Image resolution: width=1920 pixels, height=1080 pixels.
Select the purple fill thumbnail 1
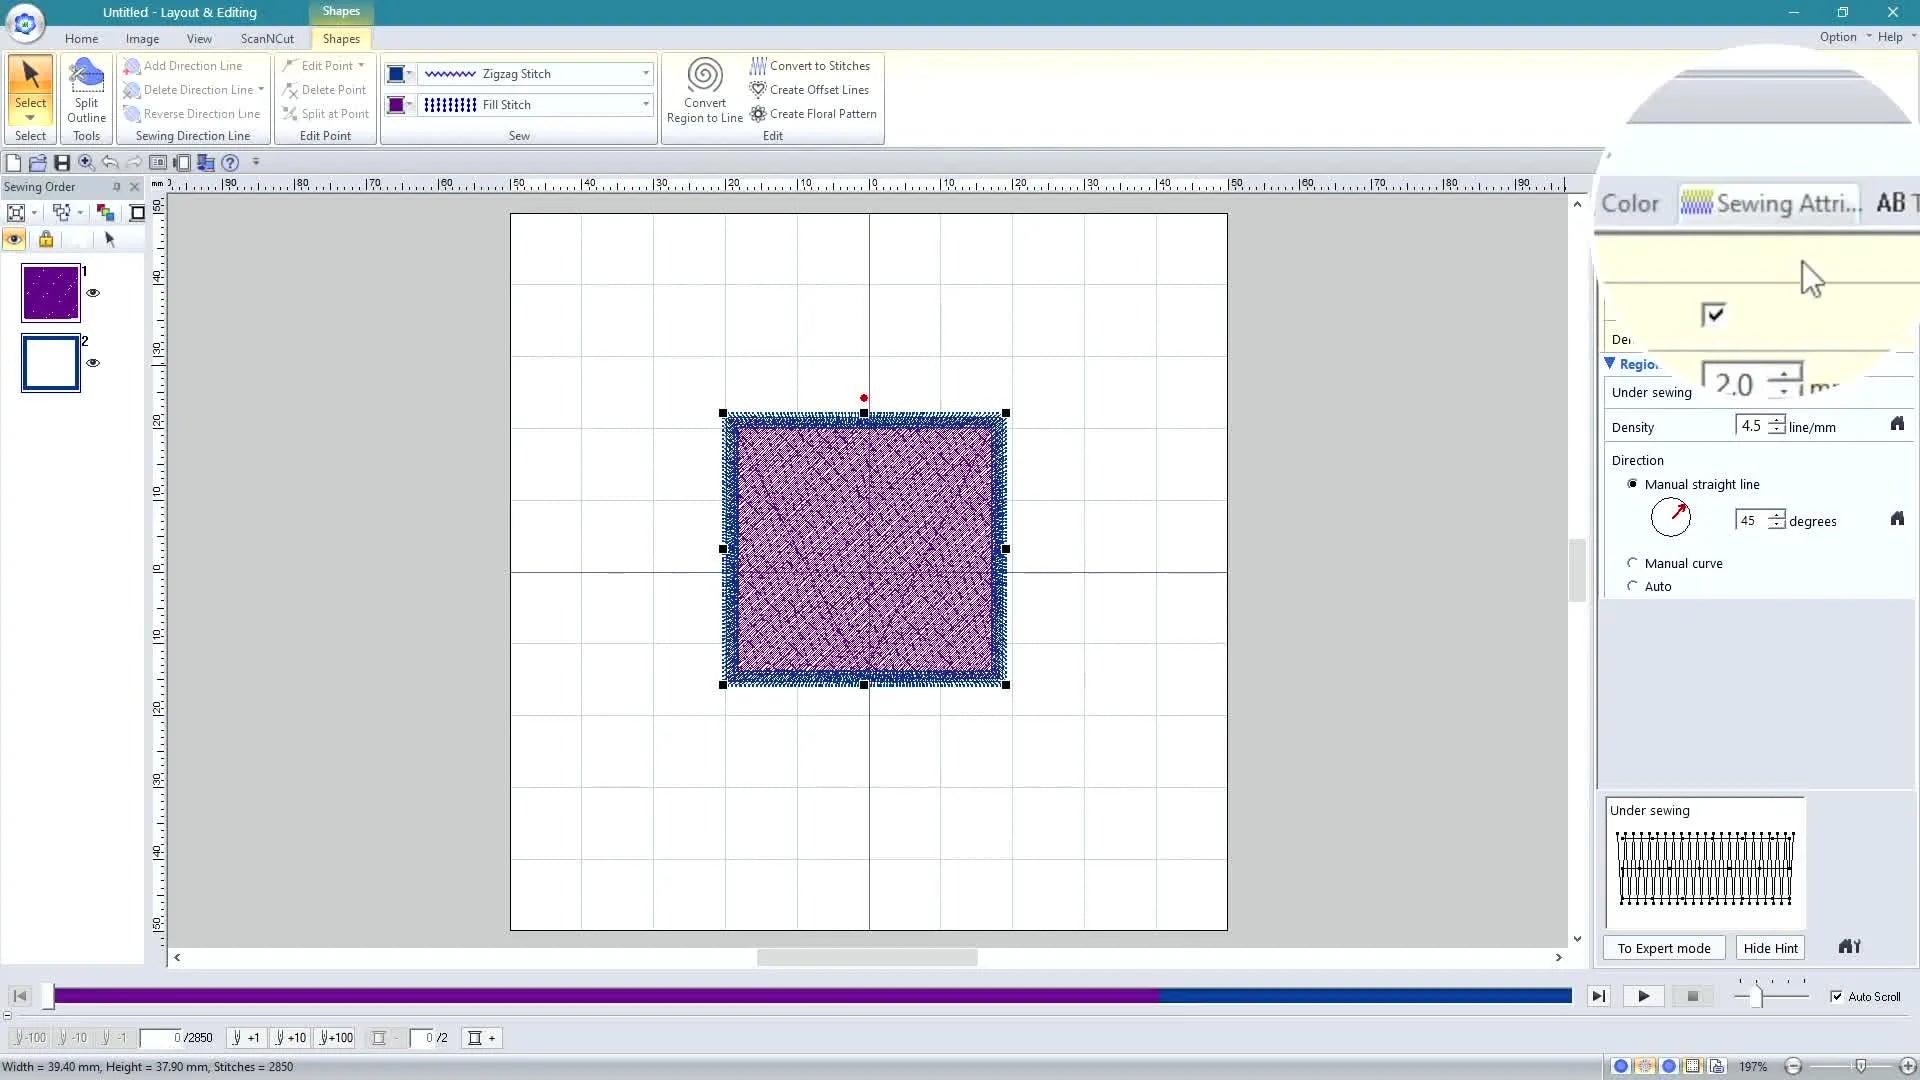[51, 293]
